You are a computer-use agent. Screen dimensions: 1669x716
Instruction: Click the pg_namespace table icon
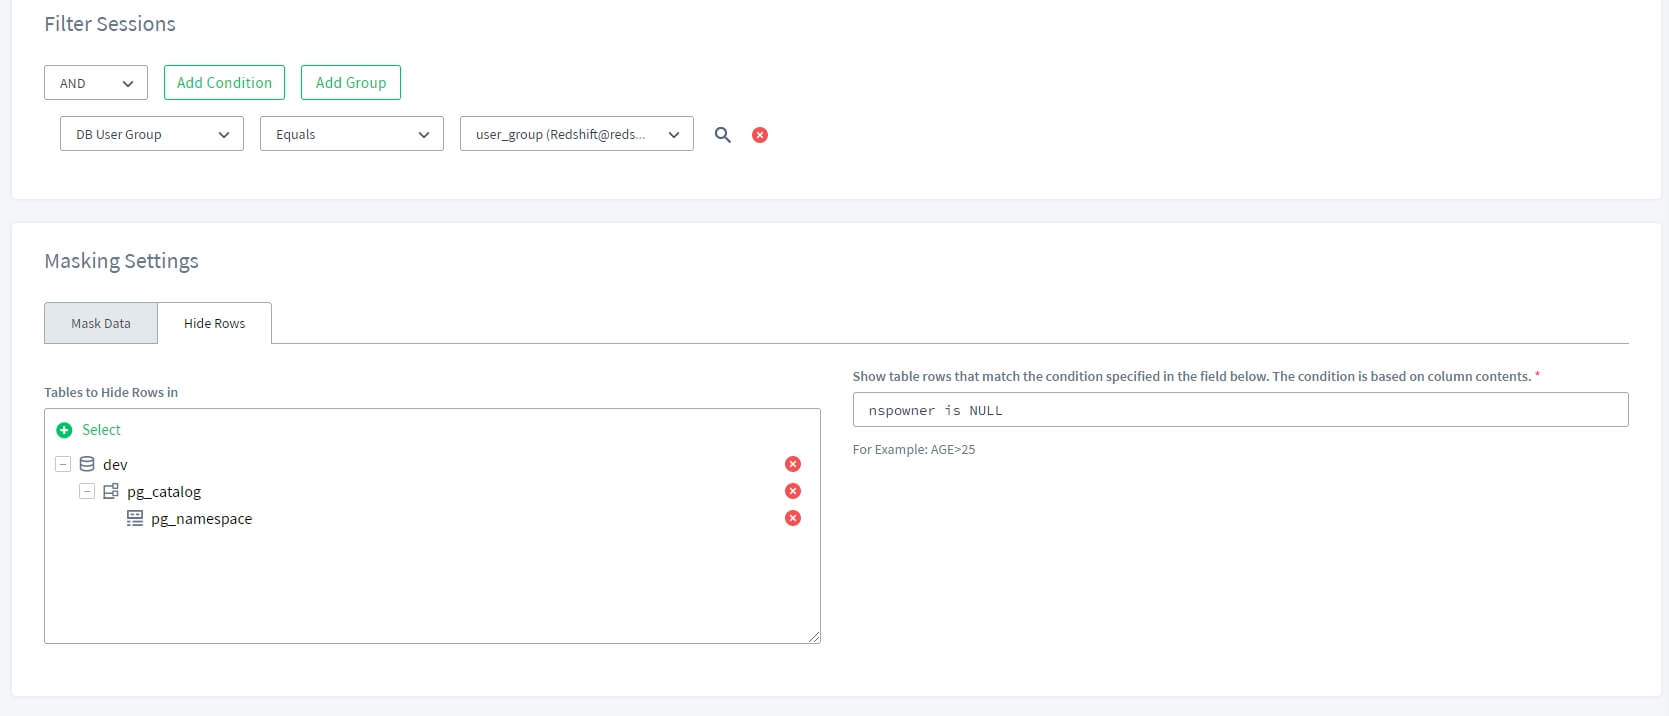135,518
